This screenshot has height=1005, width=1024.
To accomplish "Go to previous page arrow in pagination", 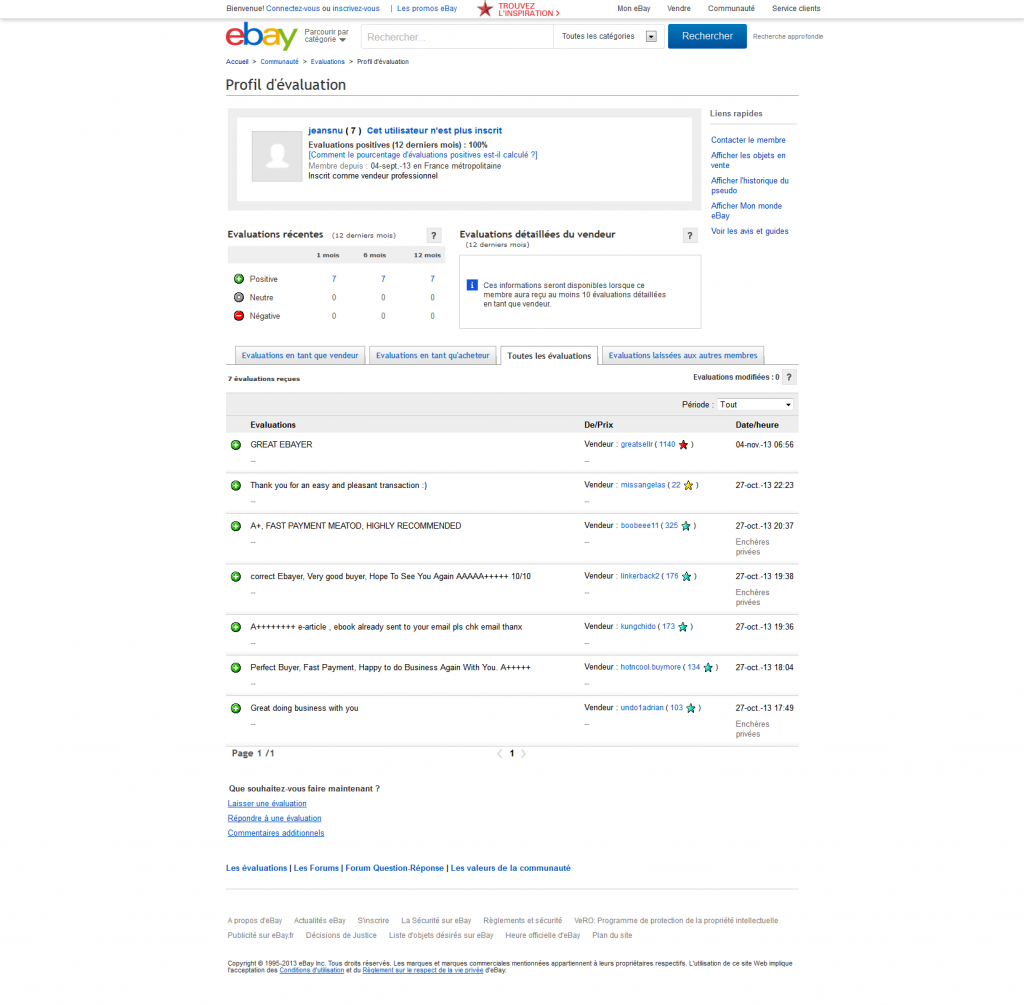I will (500, 754).
